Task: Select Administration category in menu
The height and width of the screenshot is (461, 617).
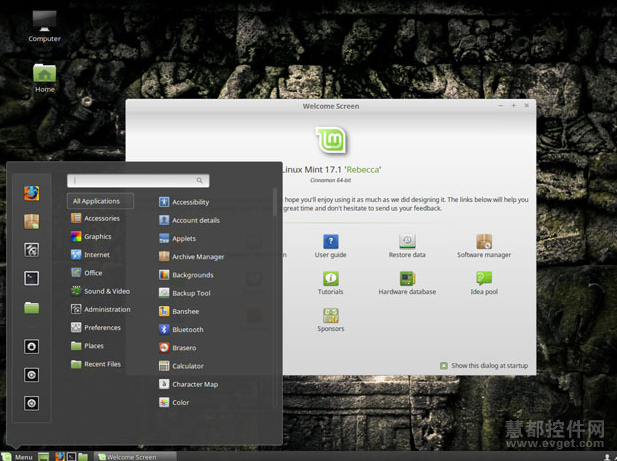Action: point(100,309)
